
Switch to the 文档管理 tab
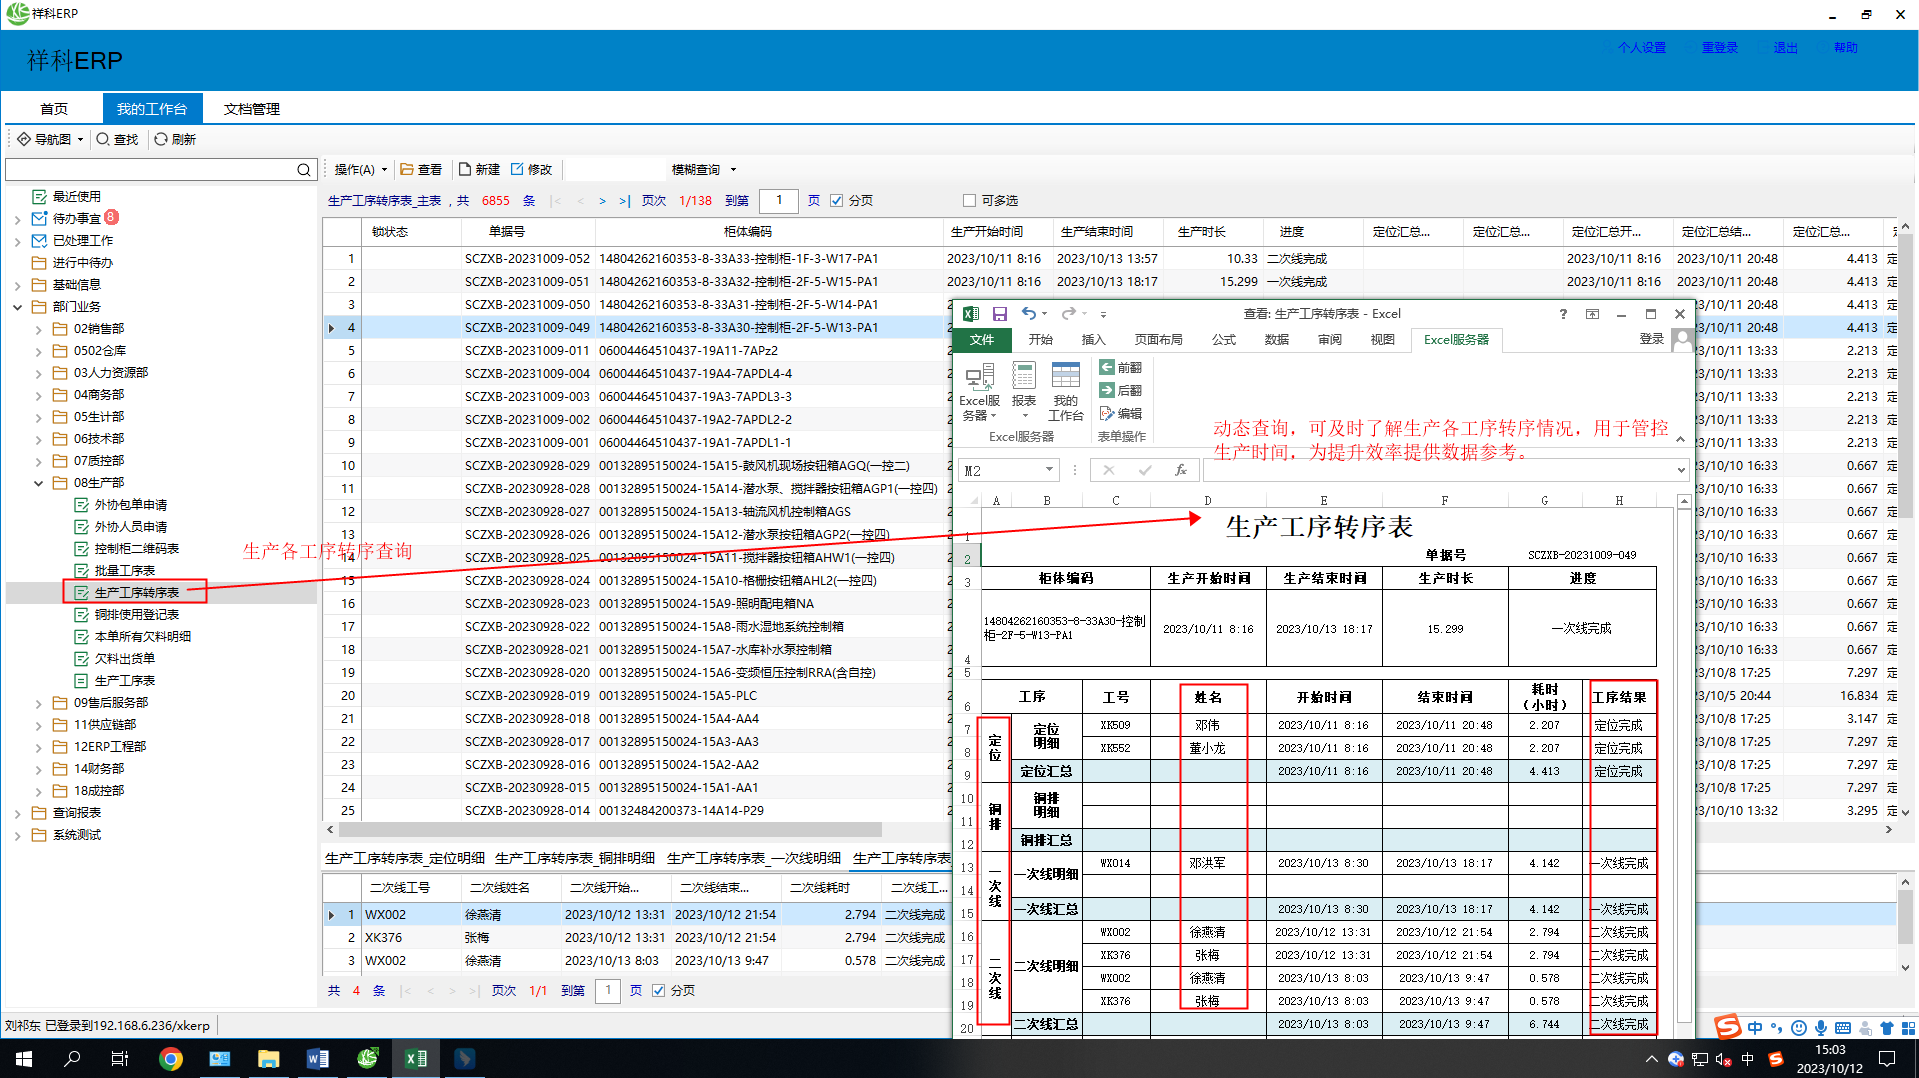point(251,109)
